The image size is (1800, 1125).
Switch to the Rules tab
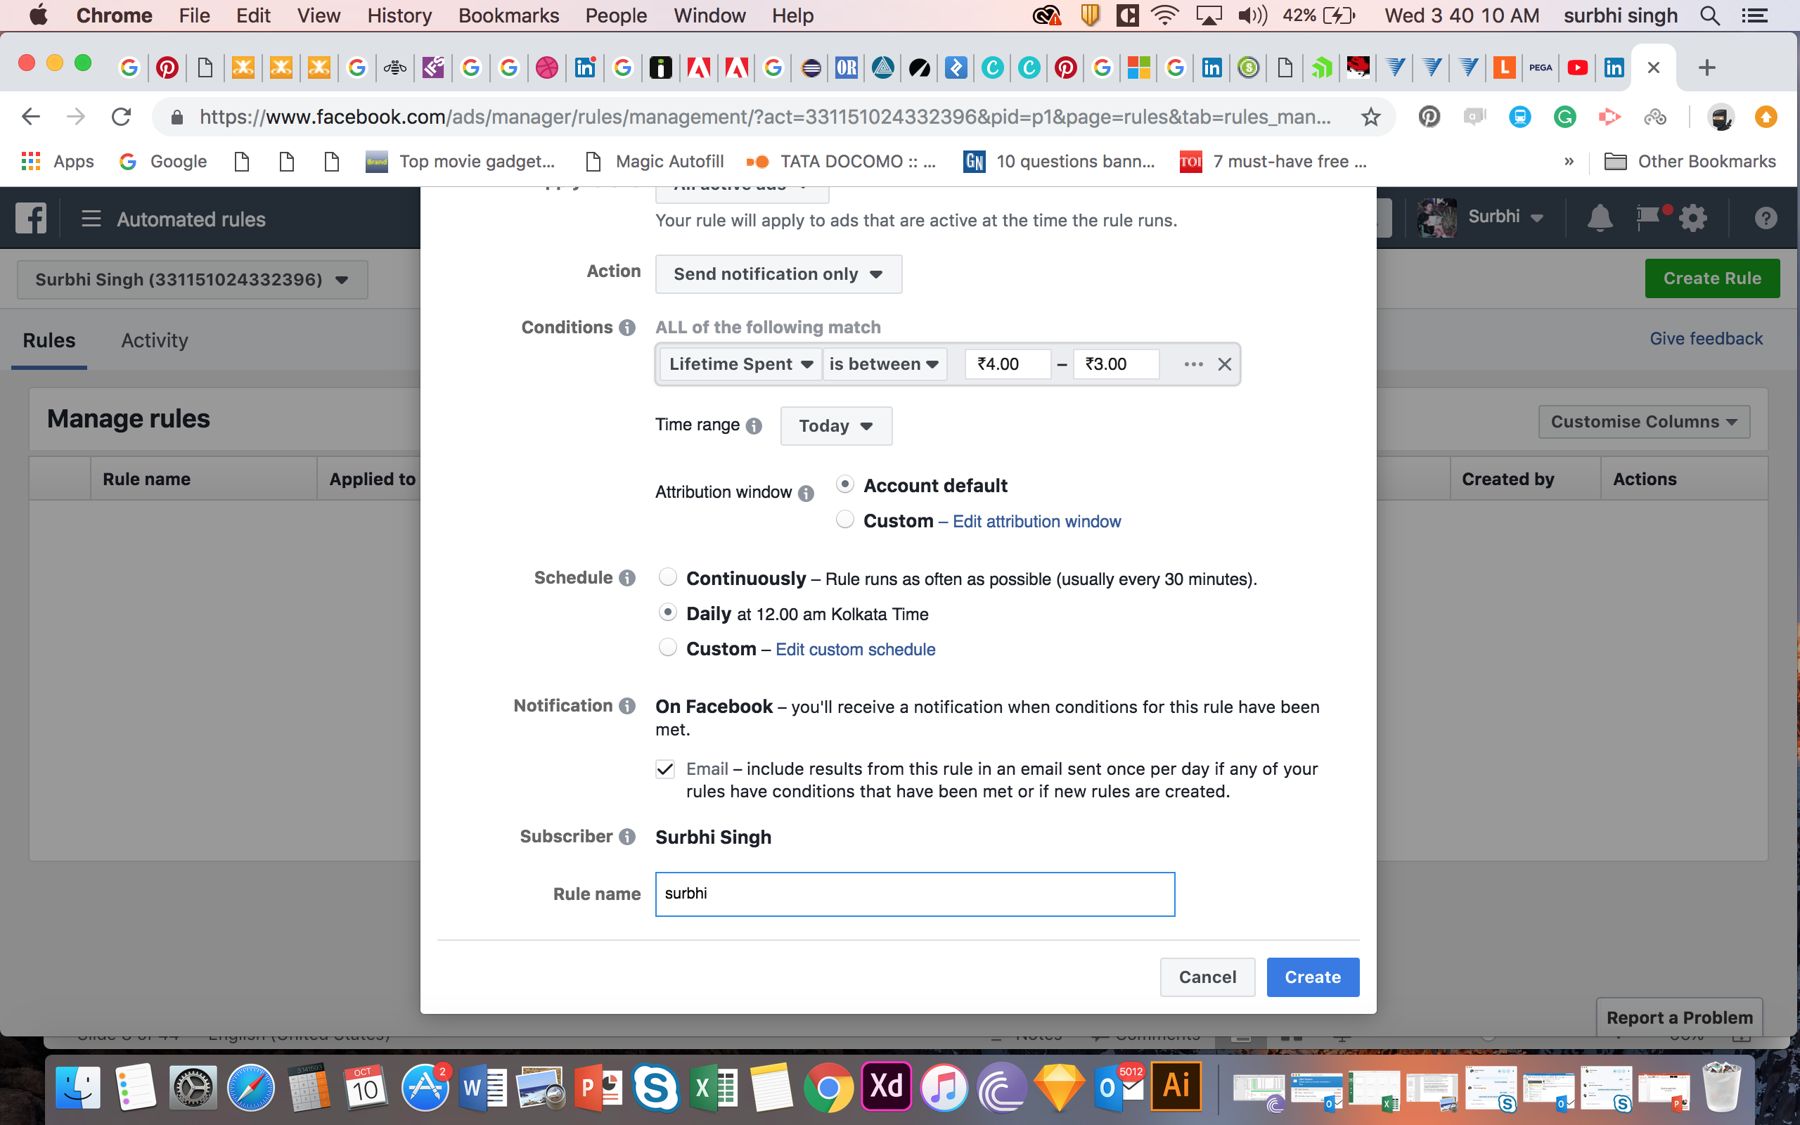49,340
